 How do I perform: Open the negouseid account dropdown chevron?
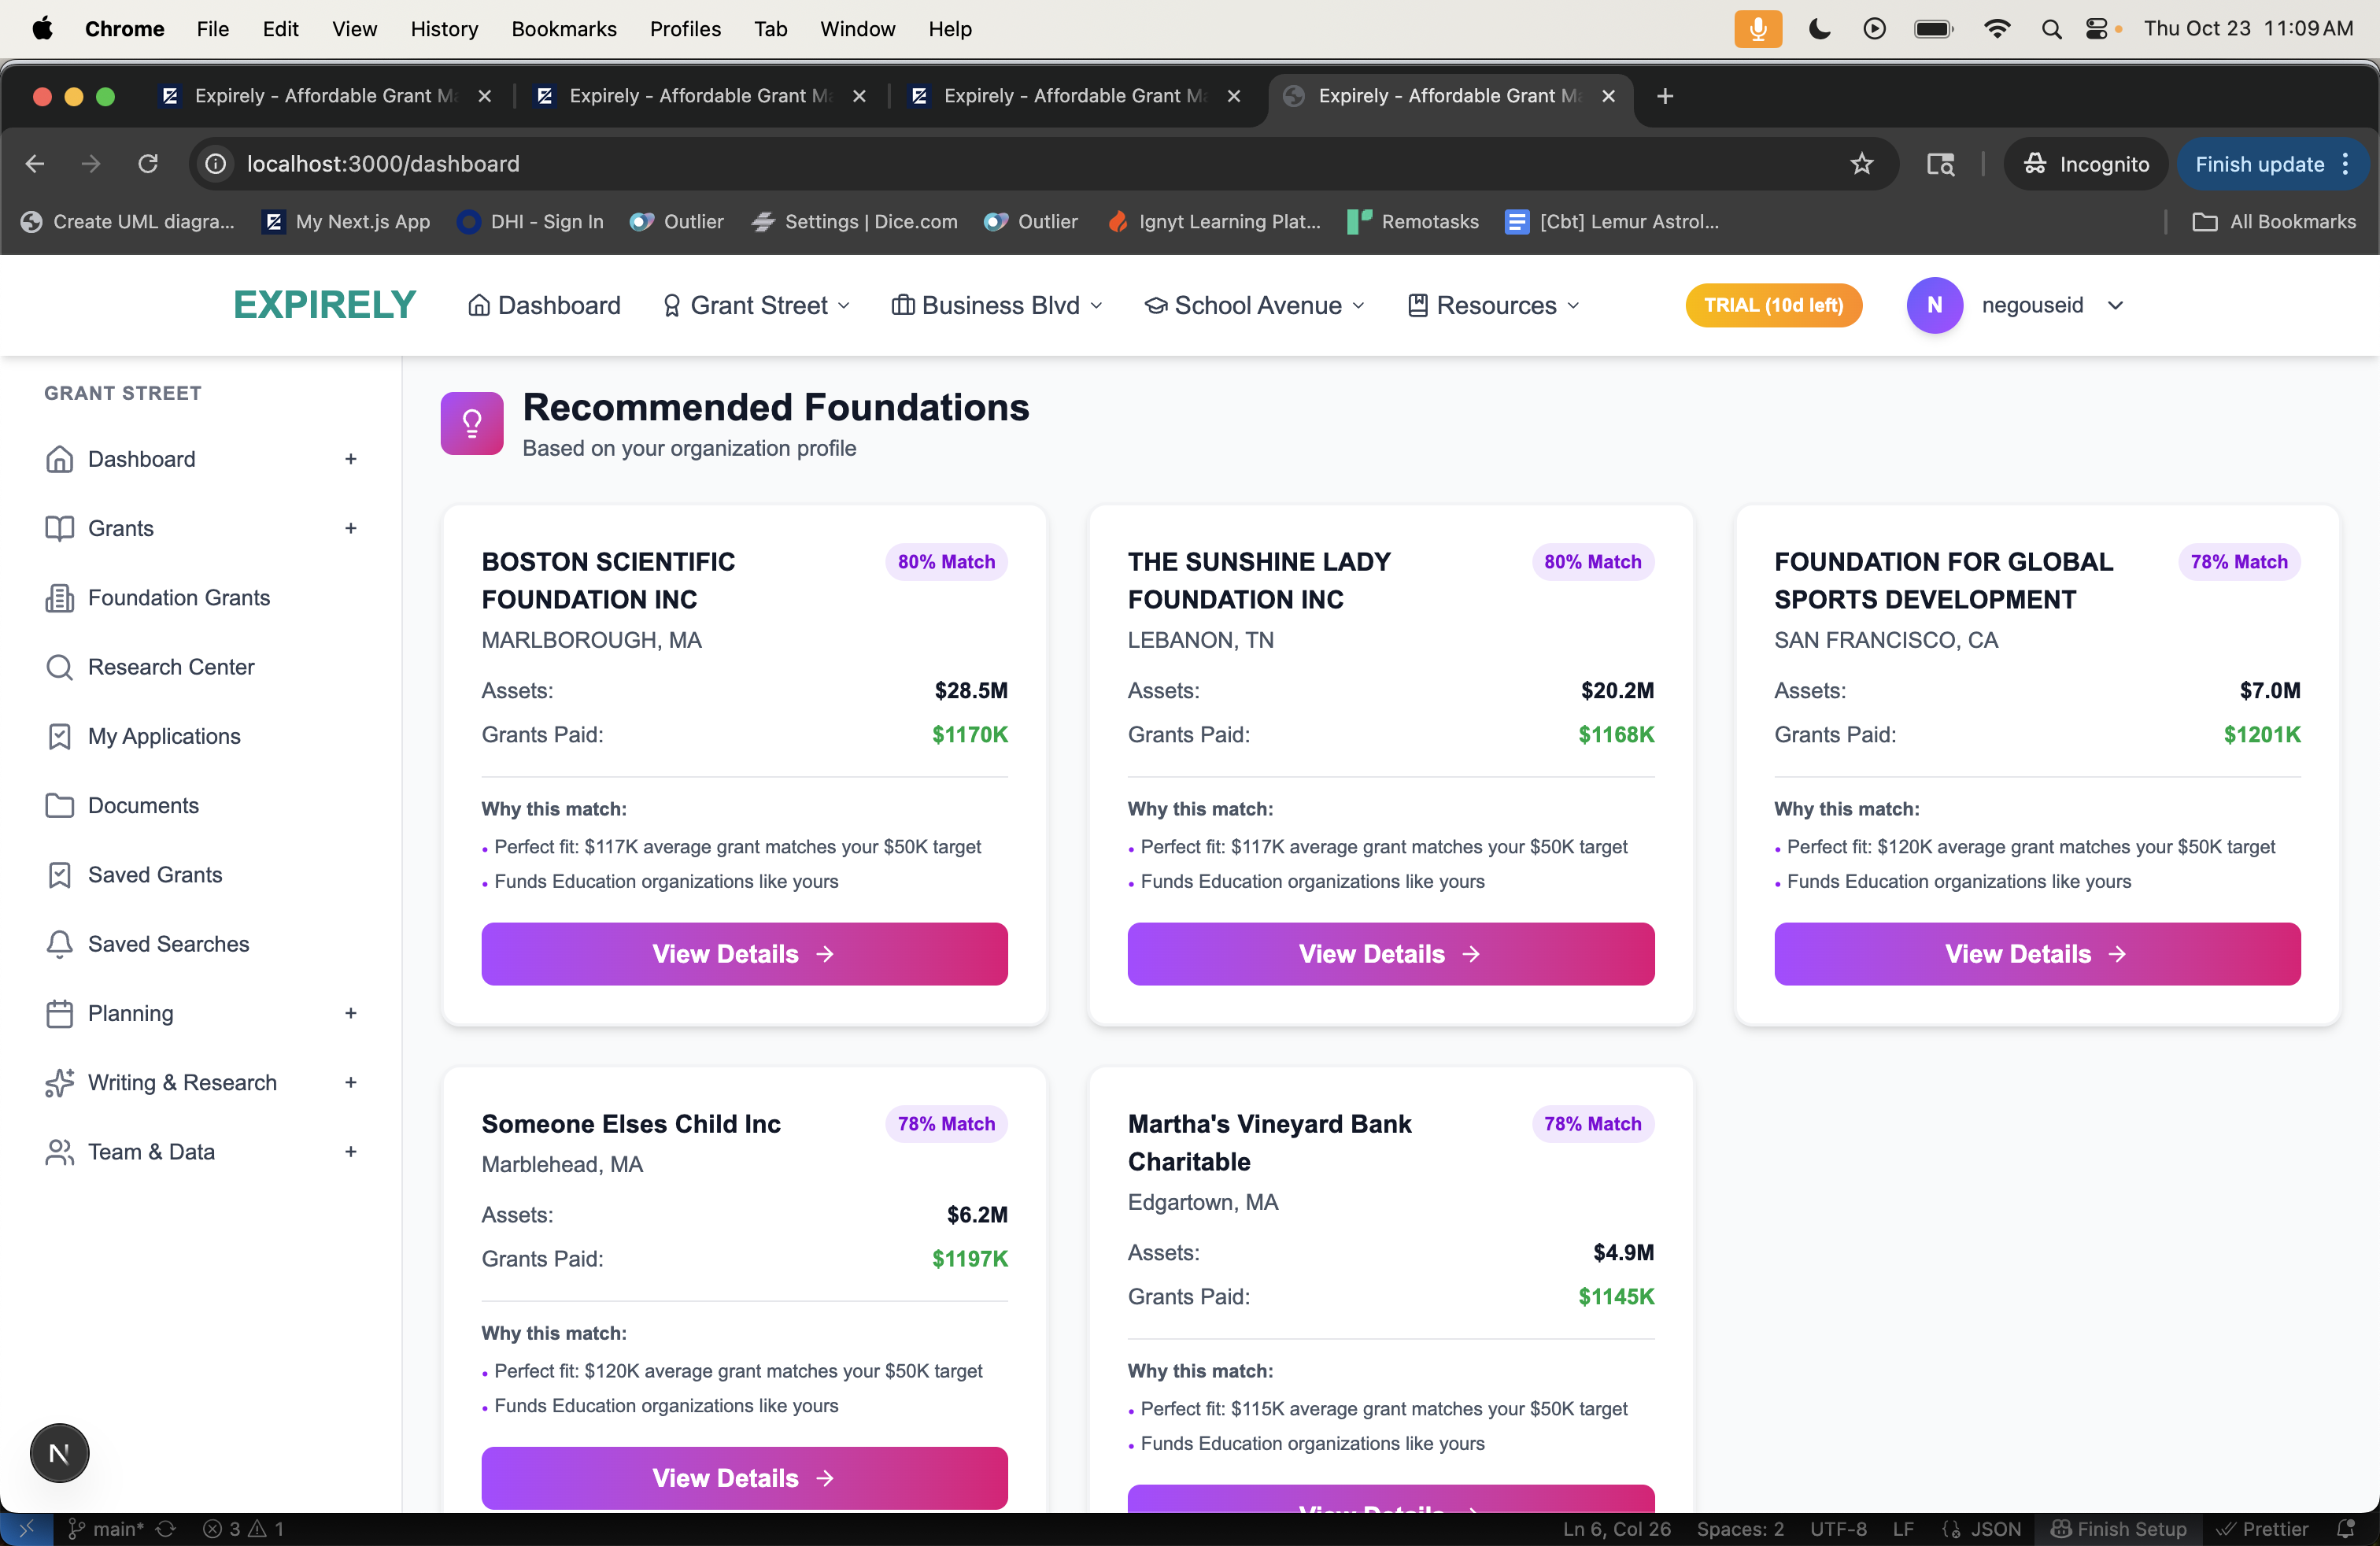[2115, 305]
